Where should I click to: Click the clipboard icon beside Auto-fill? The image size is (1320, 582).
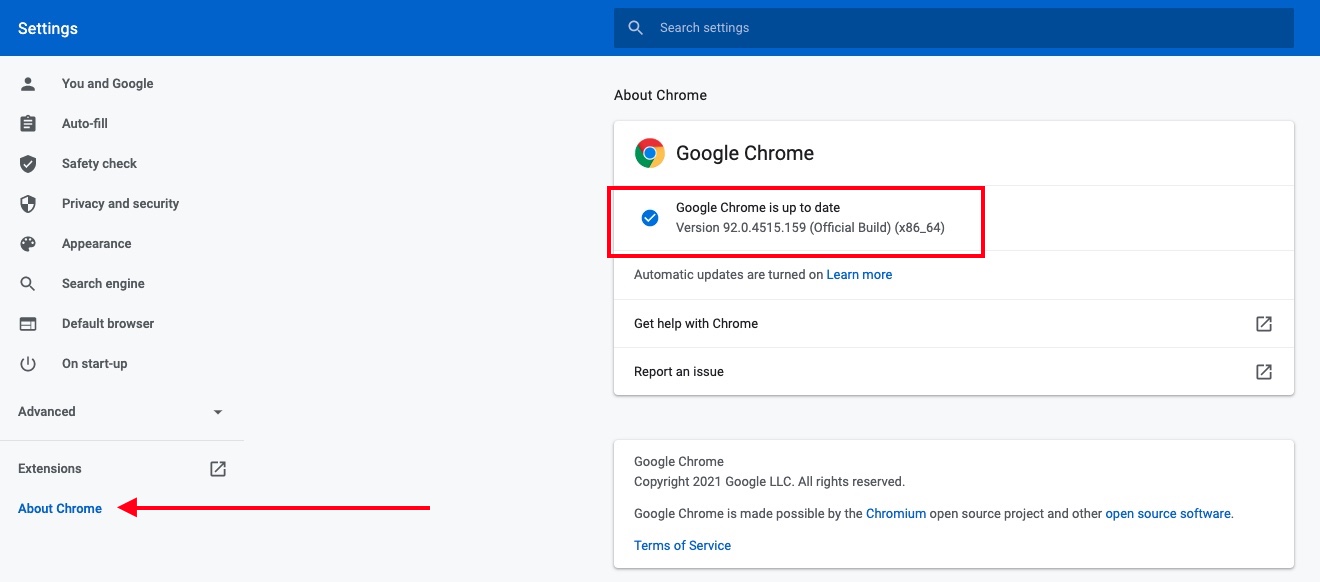tap(28, 124)
